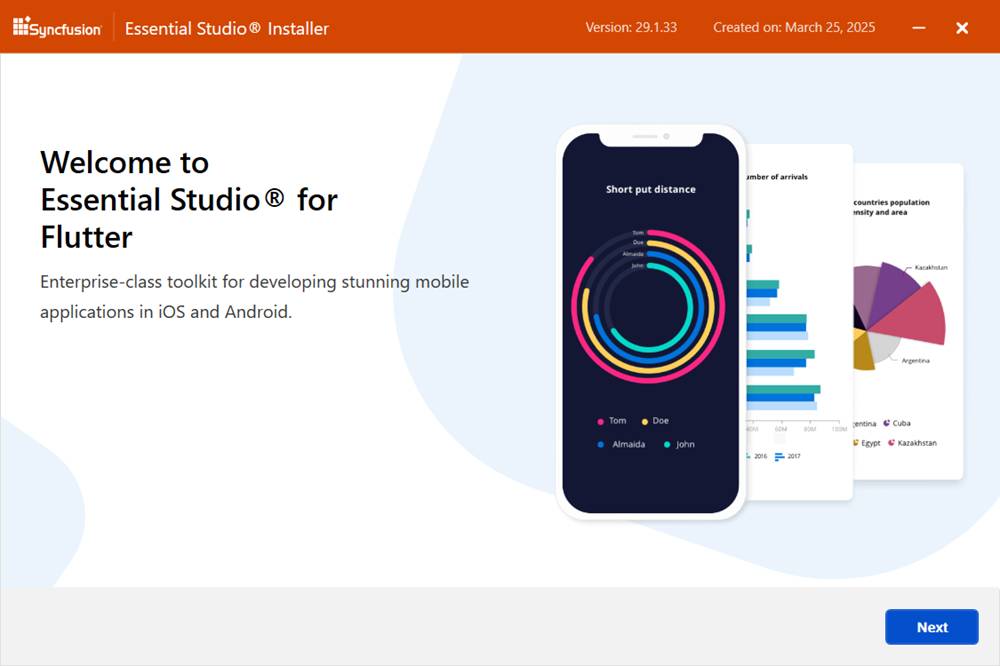Click the Syncfusion logo
1000x666 pixels.
tap(57, 27)
